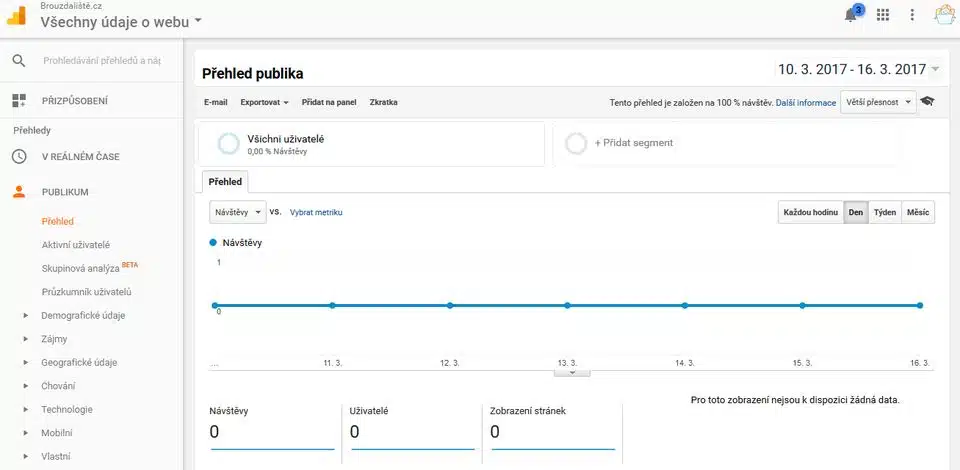This screenshot has width=960, height=470.
Task: Open the Exportovat menu
Action: (264, 102)
